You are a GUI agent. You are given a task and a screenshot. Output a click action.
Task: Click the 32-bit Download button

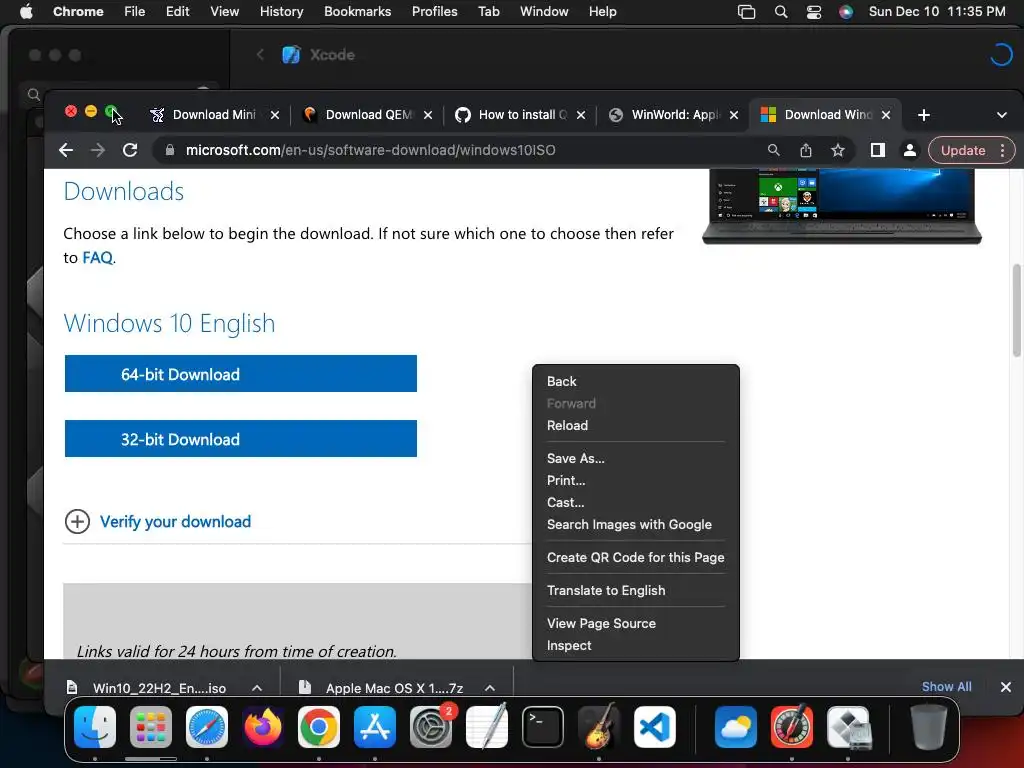[x=240, y=438]
